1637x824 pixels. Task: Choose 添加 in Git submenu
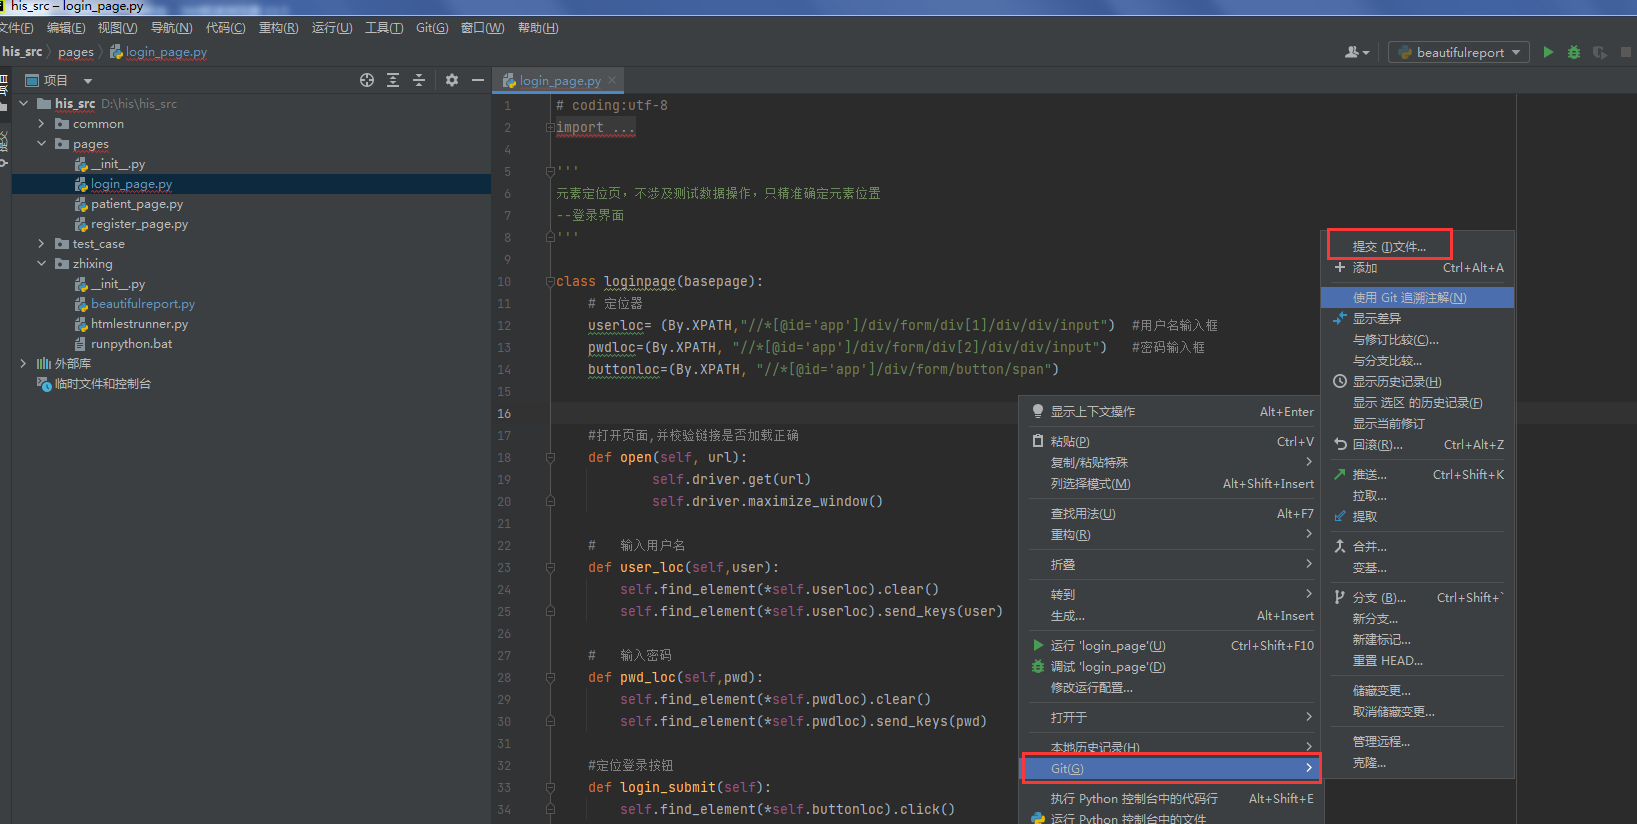click(1417, 267)
